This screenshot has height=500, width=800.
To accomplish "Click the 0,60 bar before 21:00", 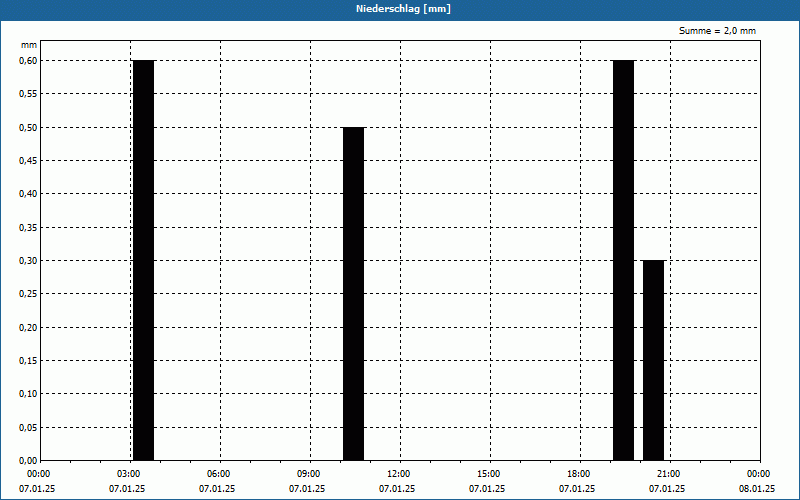I will (623, 260).
